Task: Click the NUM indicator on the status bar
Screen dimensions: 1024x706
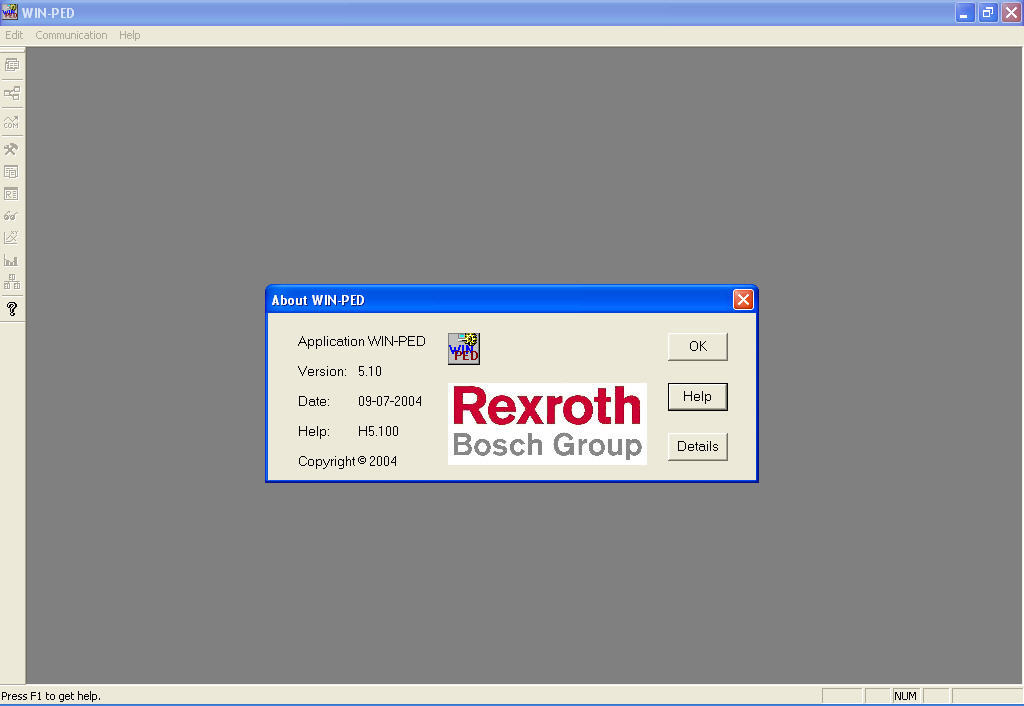Action: [905, 695]
